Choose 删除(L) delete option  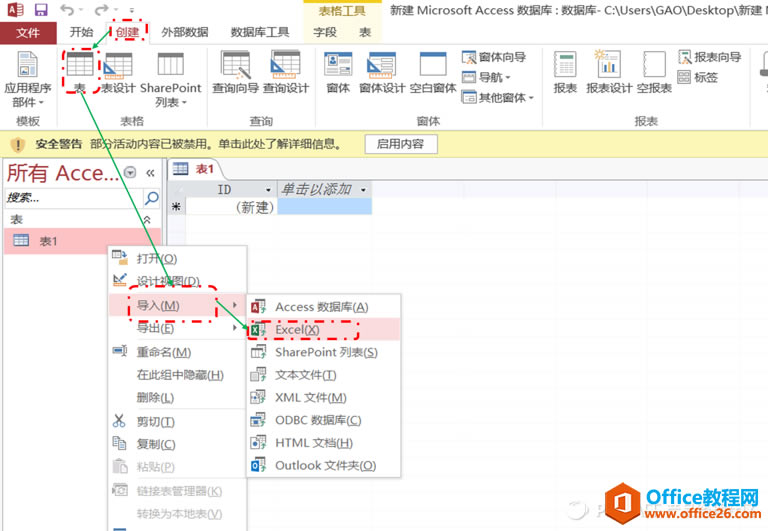point(177,397)
